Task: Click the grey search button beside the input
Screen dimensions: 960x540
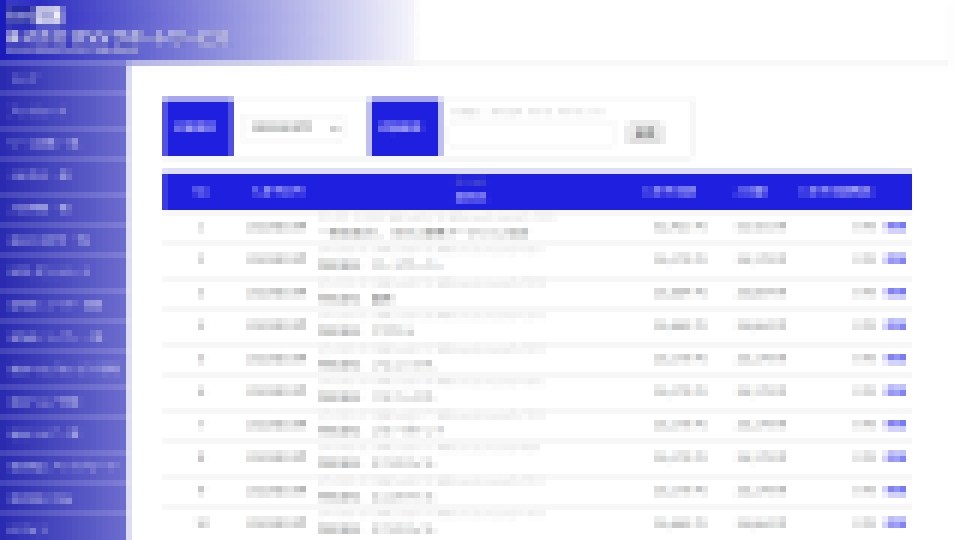Action: coord(645,133)
